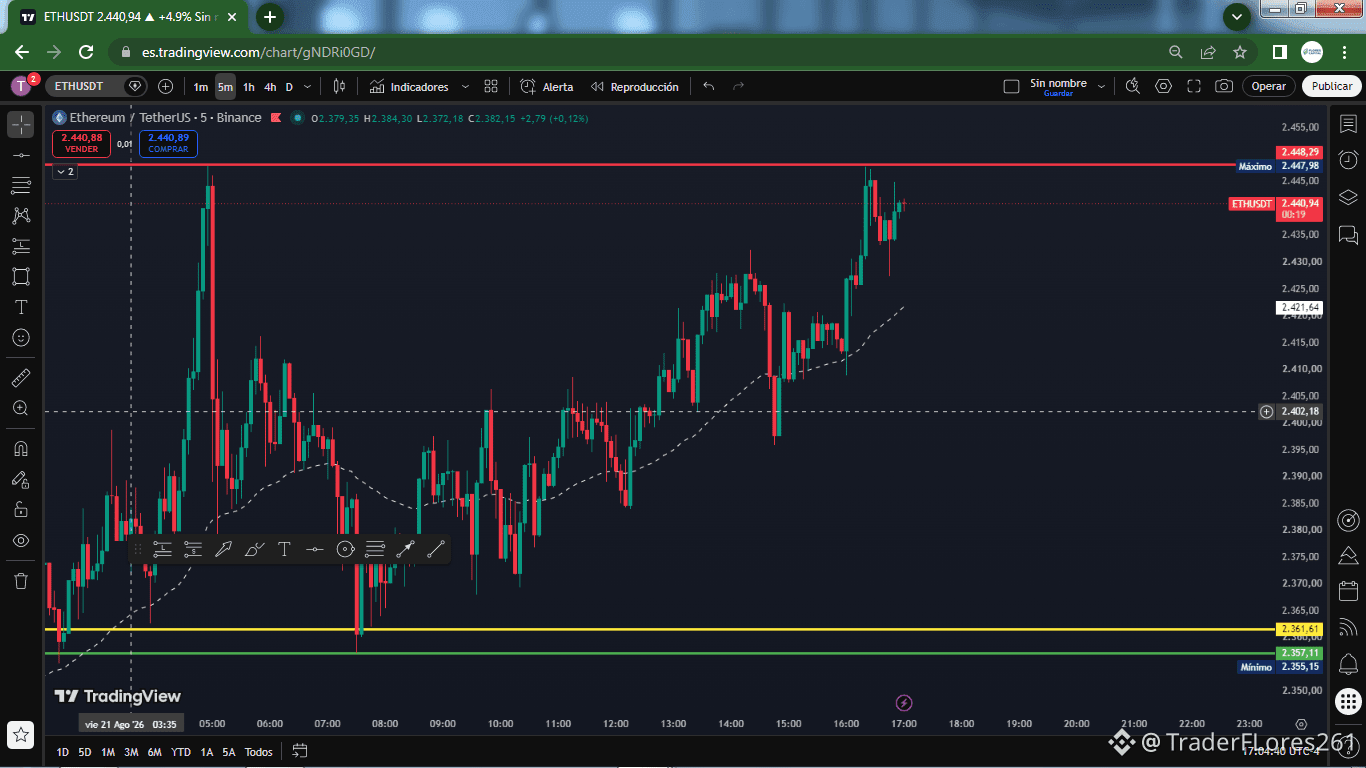This screenshot has height=768, width=1366.
Task: Open the quick search icon in top toolbar
Action: coord(1133,86)
